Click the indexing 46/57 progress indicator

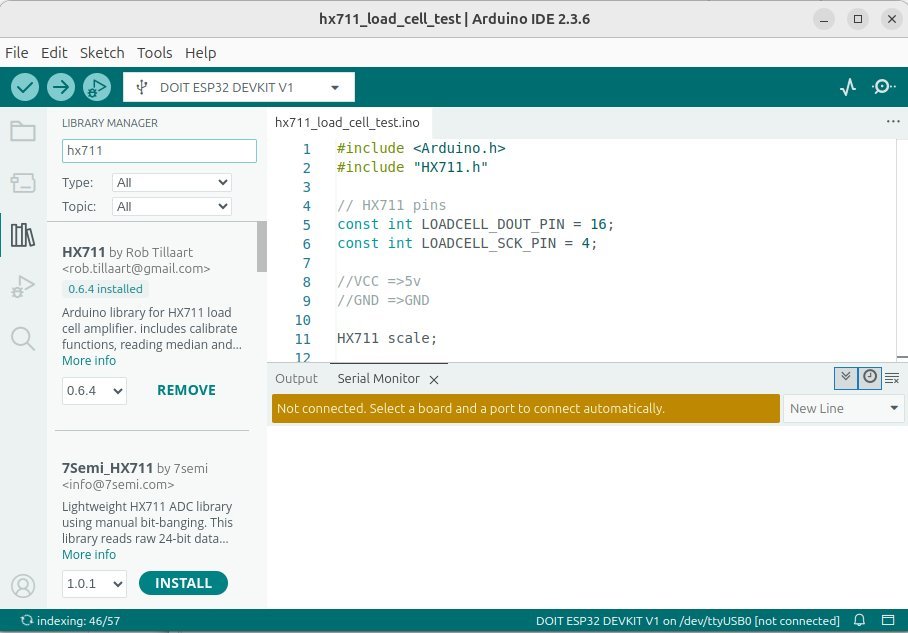[x=70, y=621]
